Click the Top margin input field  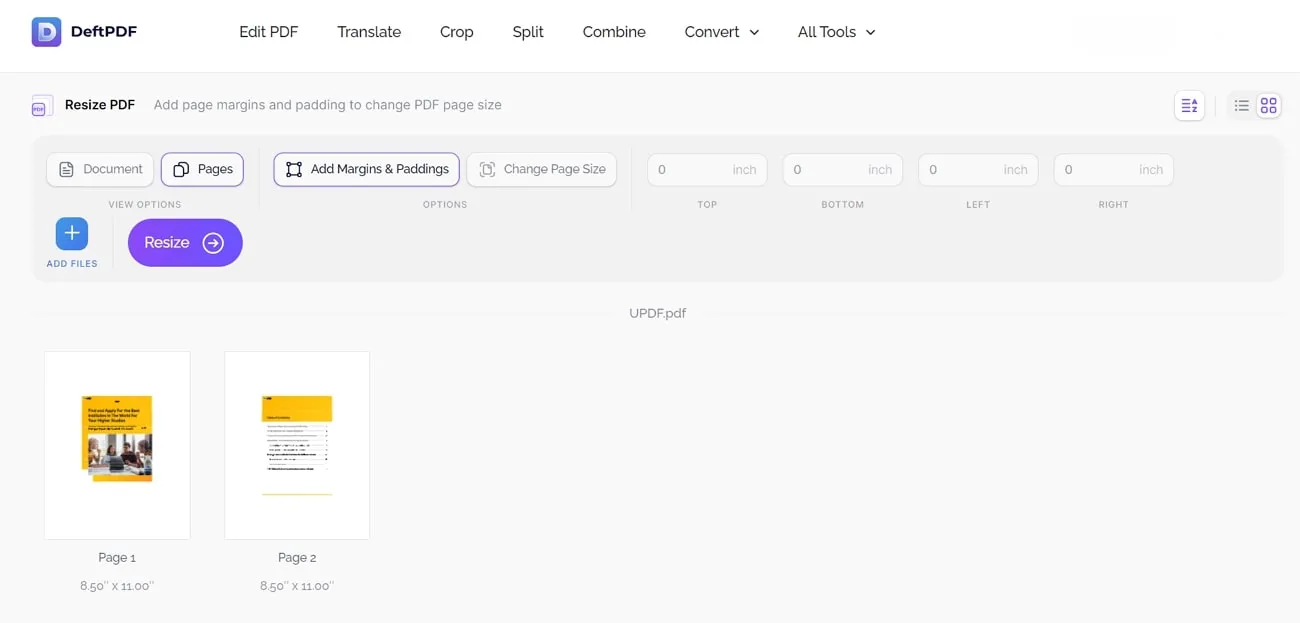[x=707, y=170]
